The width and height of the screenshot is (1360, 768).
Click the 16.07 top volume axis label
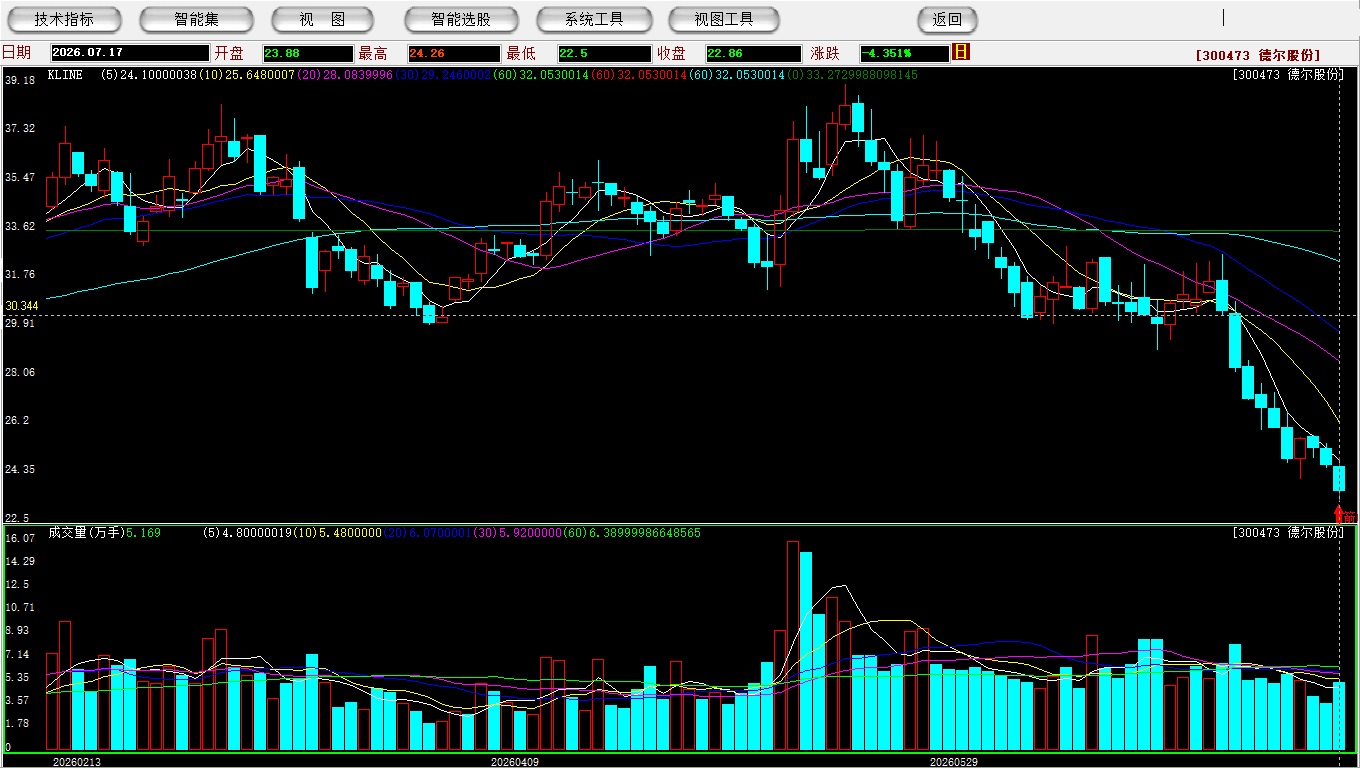tap(20, 538)
